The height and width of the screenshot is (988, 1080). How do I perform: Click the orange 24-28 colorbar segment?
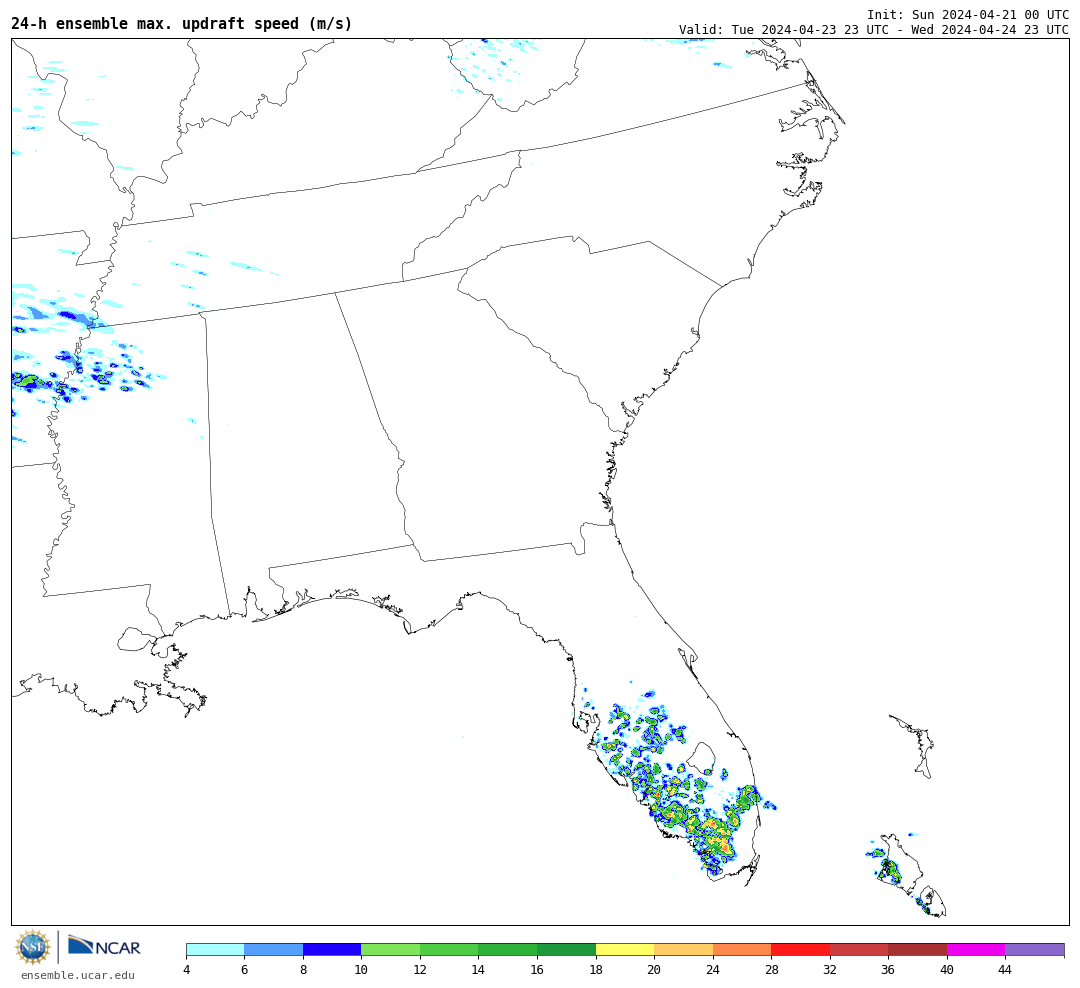click(742, 949)
